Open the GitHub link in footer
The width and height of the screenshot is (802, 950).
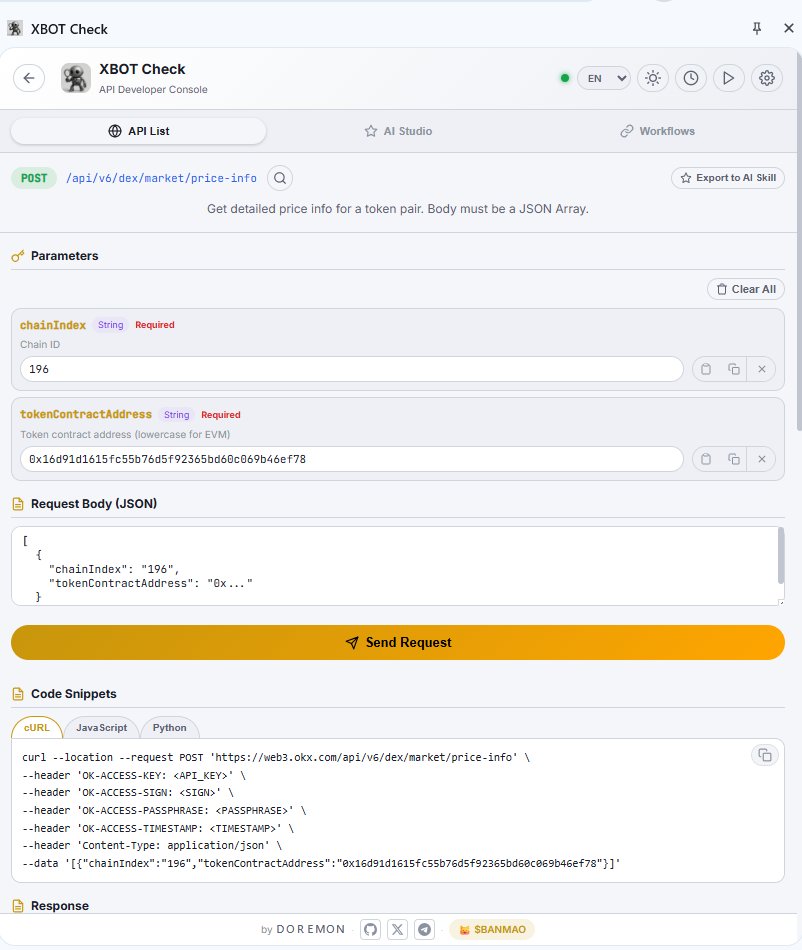371,929
